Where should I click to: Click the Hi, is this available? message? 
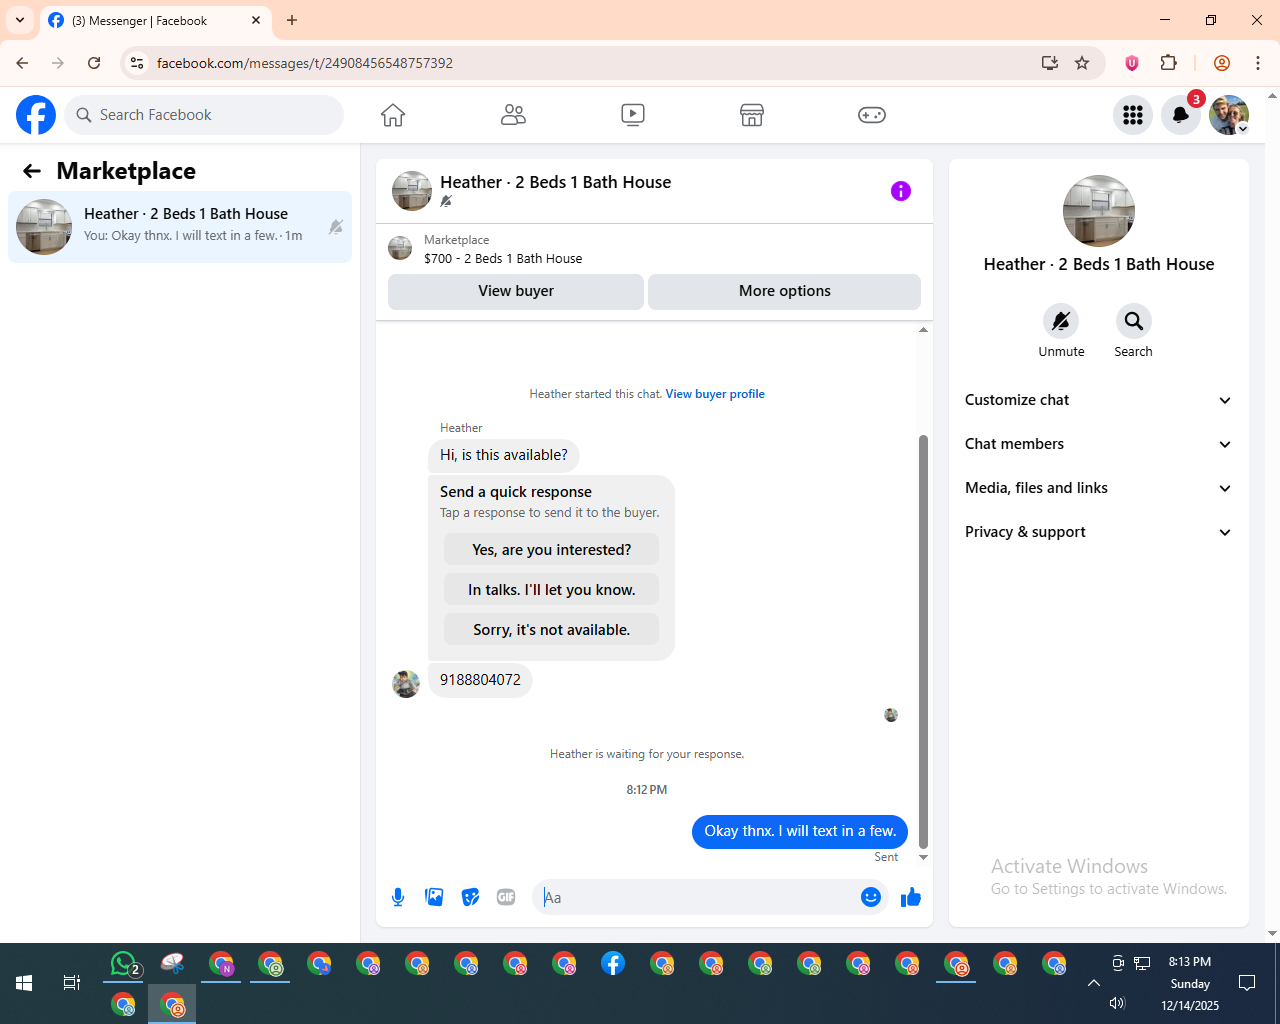point(504,455)
